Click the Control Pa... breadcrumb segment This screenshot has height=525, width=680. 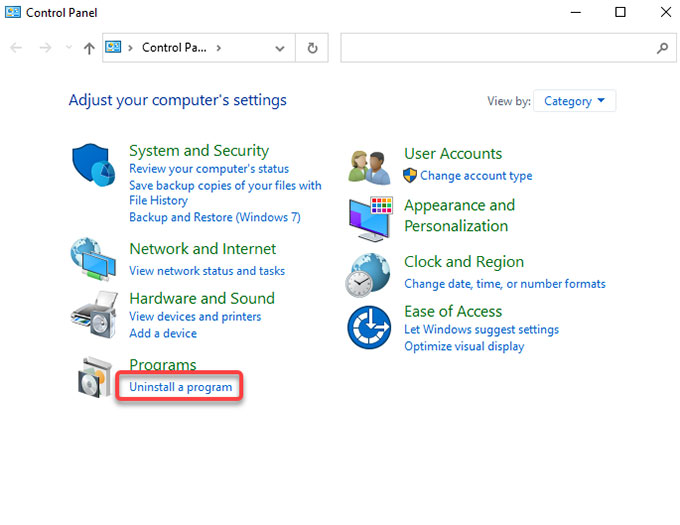174,47
